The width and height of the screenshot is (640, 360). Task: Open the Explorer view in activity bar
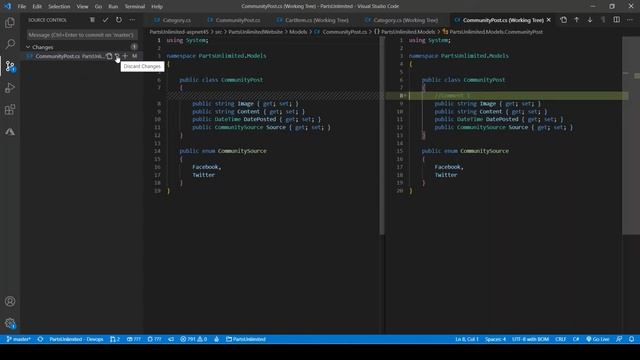pyautogui.click(x=10, y=22)
